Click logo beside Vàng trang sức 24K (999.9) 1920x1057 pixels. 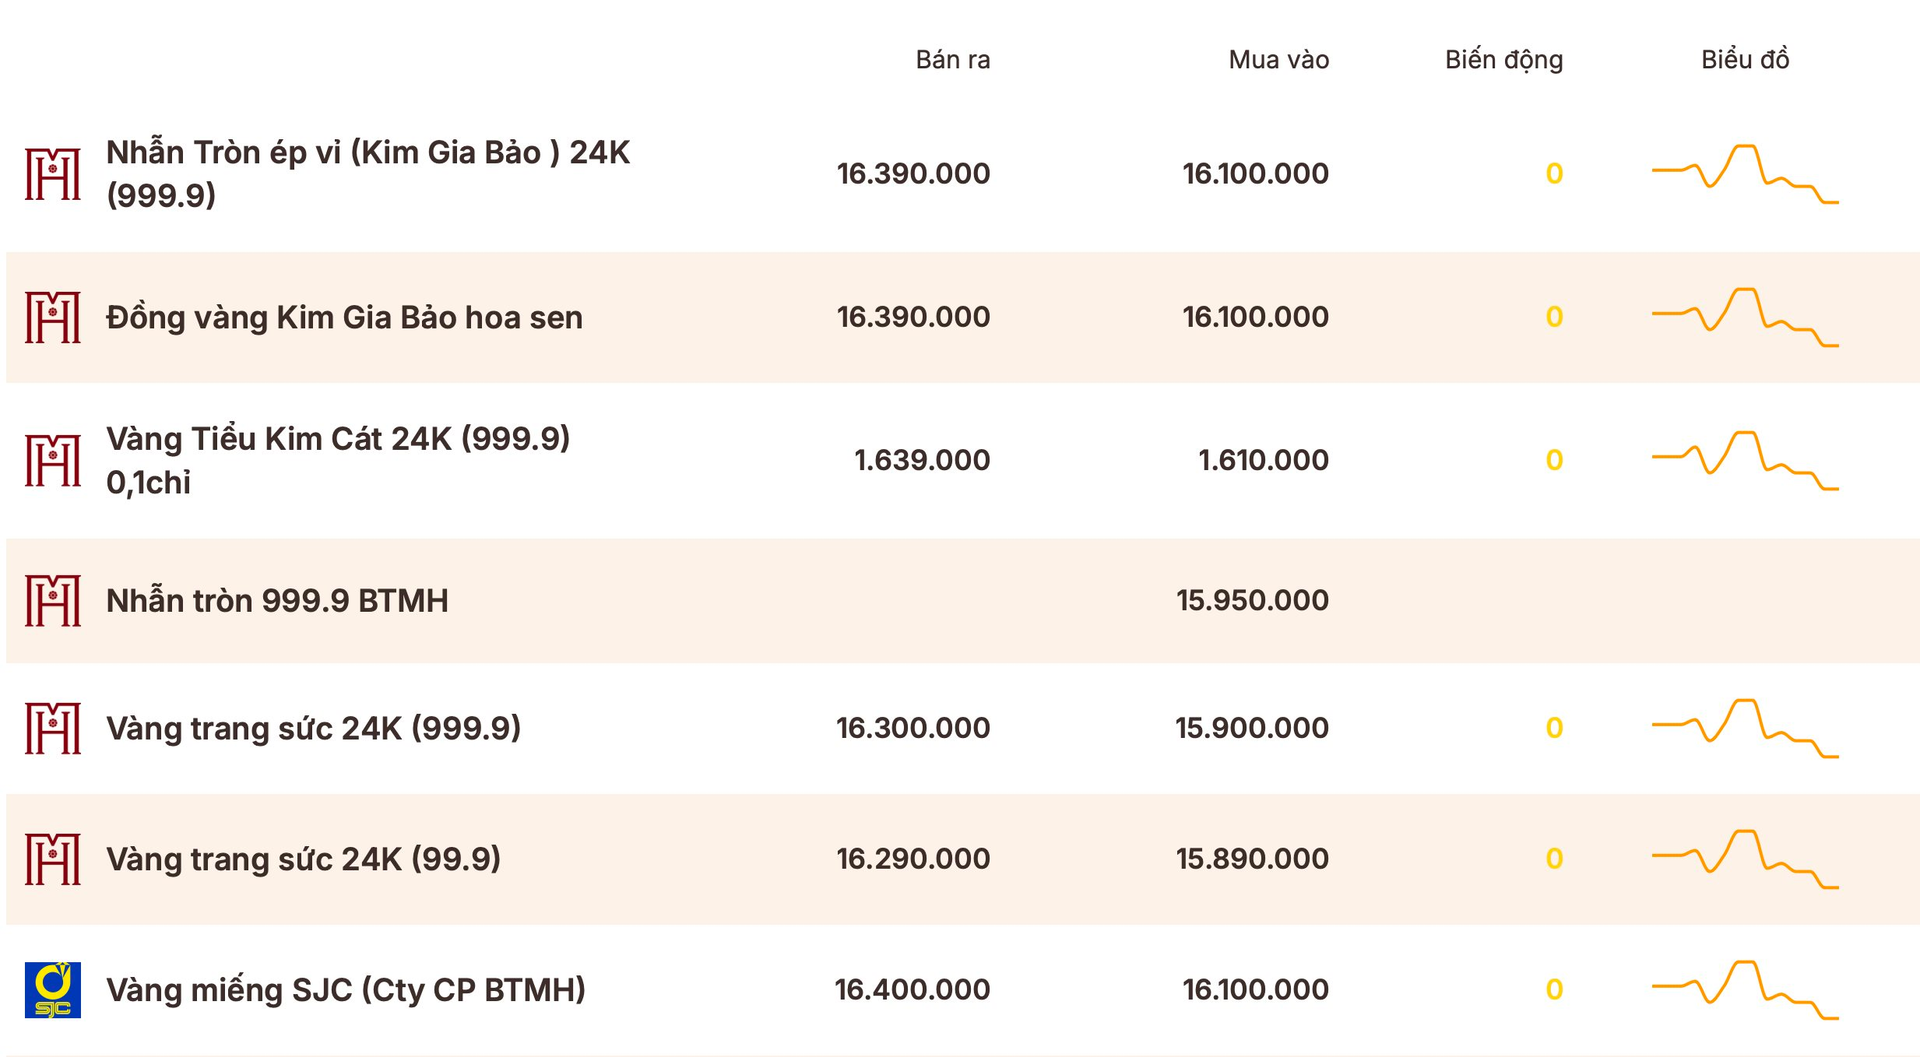coord(53,728)
